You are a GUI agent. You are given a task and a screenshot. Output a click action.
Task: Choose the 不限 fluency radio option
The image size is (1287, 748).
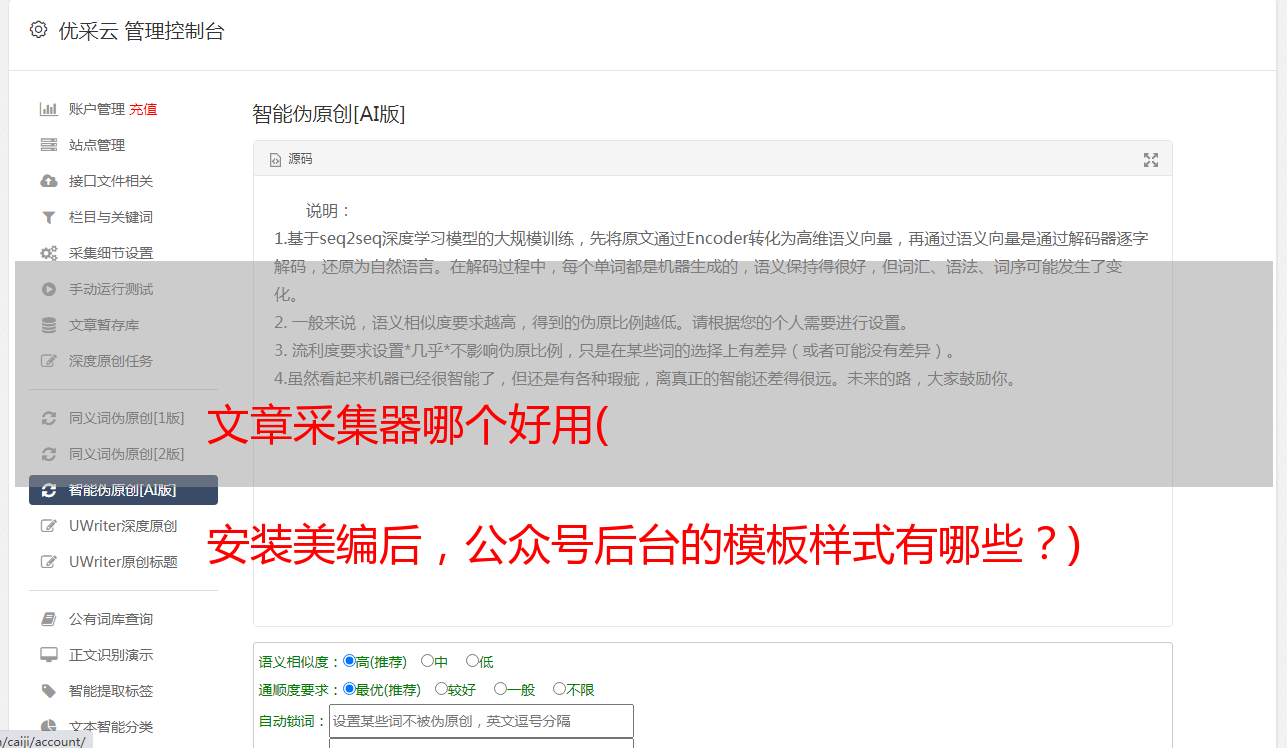pyautogui.click(x=559, y=689)
